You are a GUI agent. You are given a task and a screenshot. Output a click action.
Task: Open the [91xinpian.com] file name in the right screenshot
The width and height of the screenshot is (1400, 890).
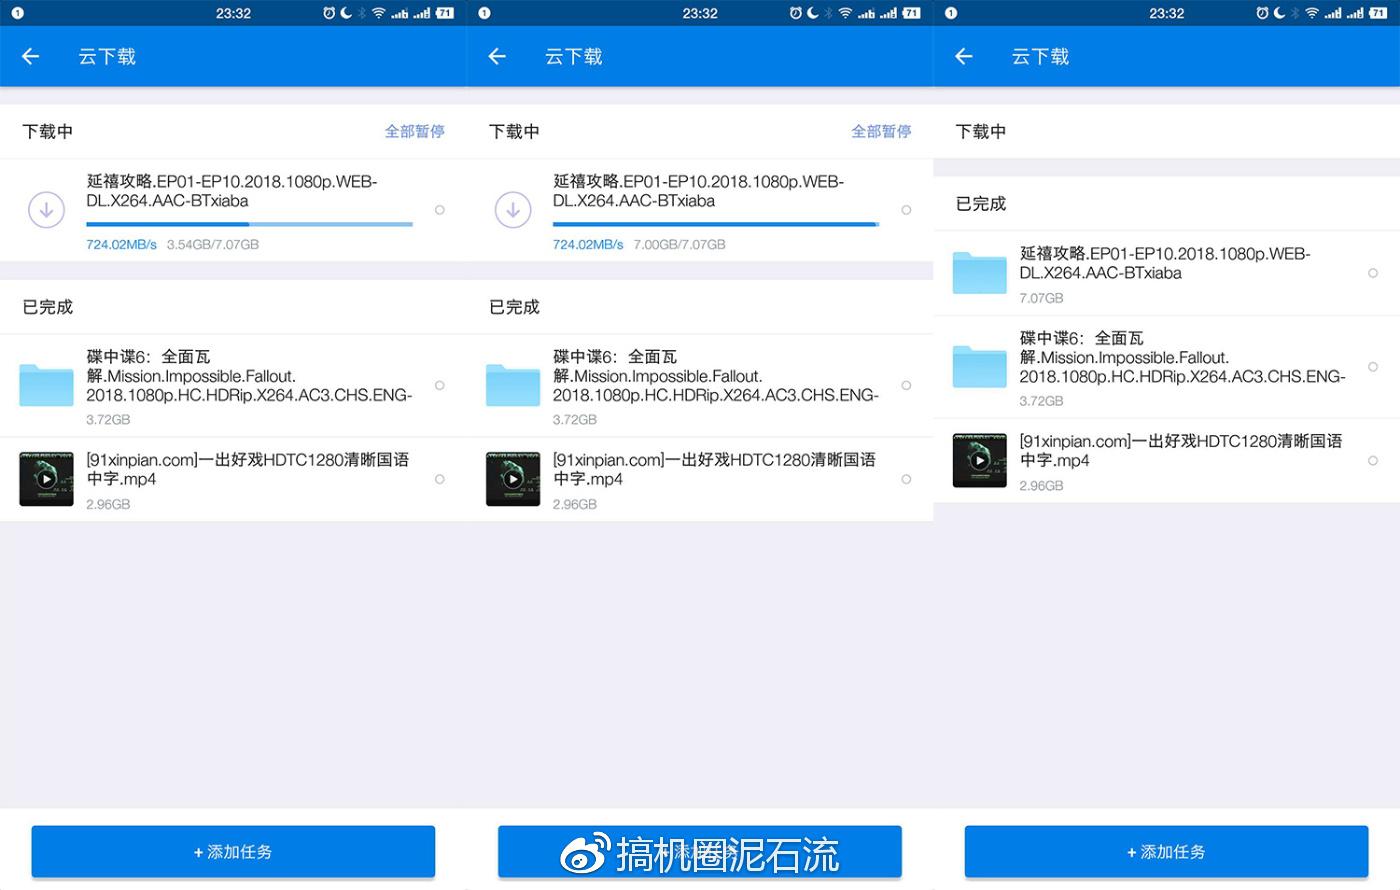pos(1181,451)
